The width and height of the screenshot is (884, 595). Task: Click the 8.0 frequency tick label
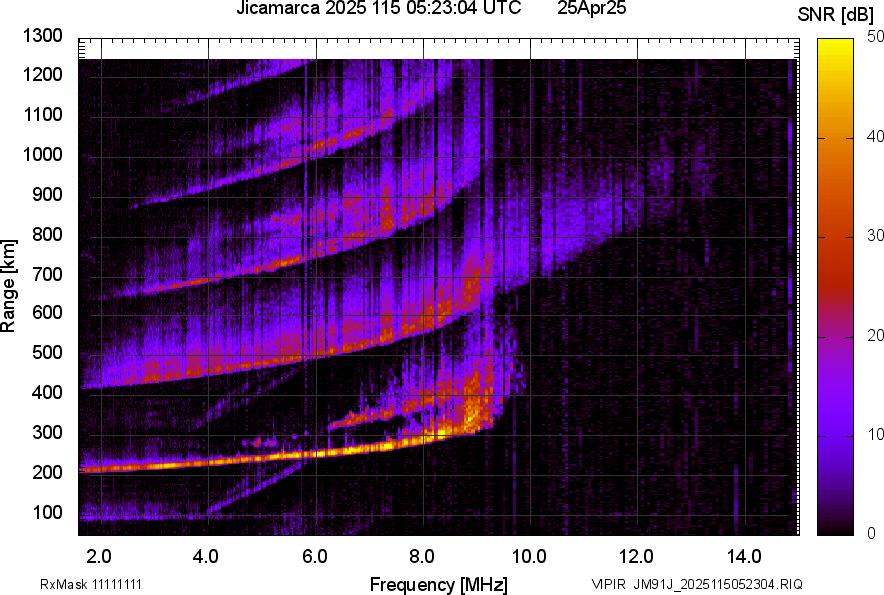pos(422,557)
